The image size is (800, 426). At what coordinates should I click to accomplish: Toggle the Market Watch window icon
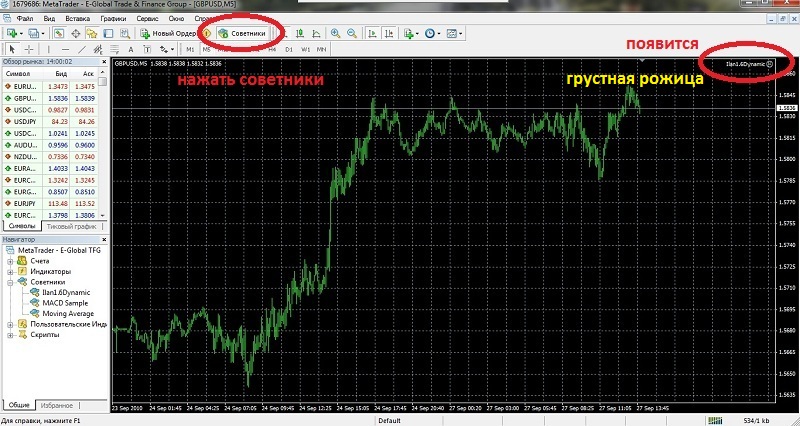59,33
